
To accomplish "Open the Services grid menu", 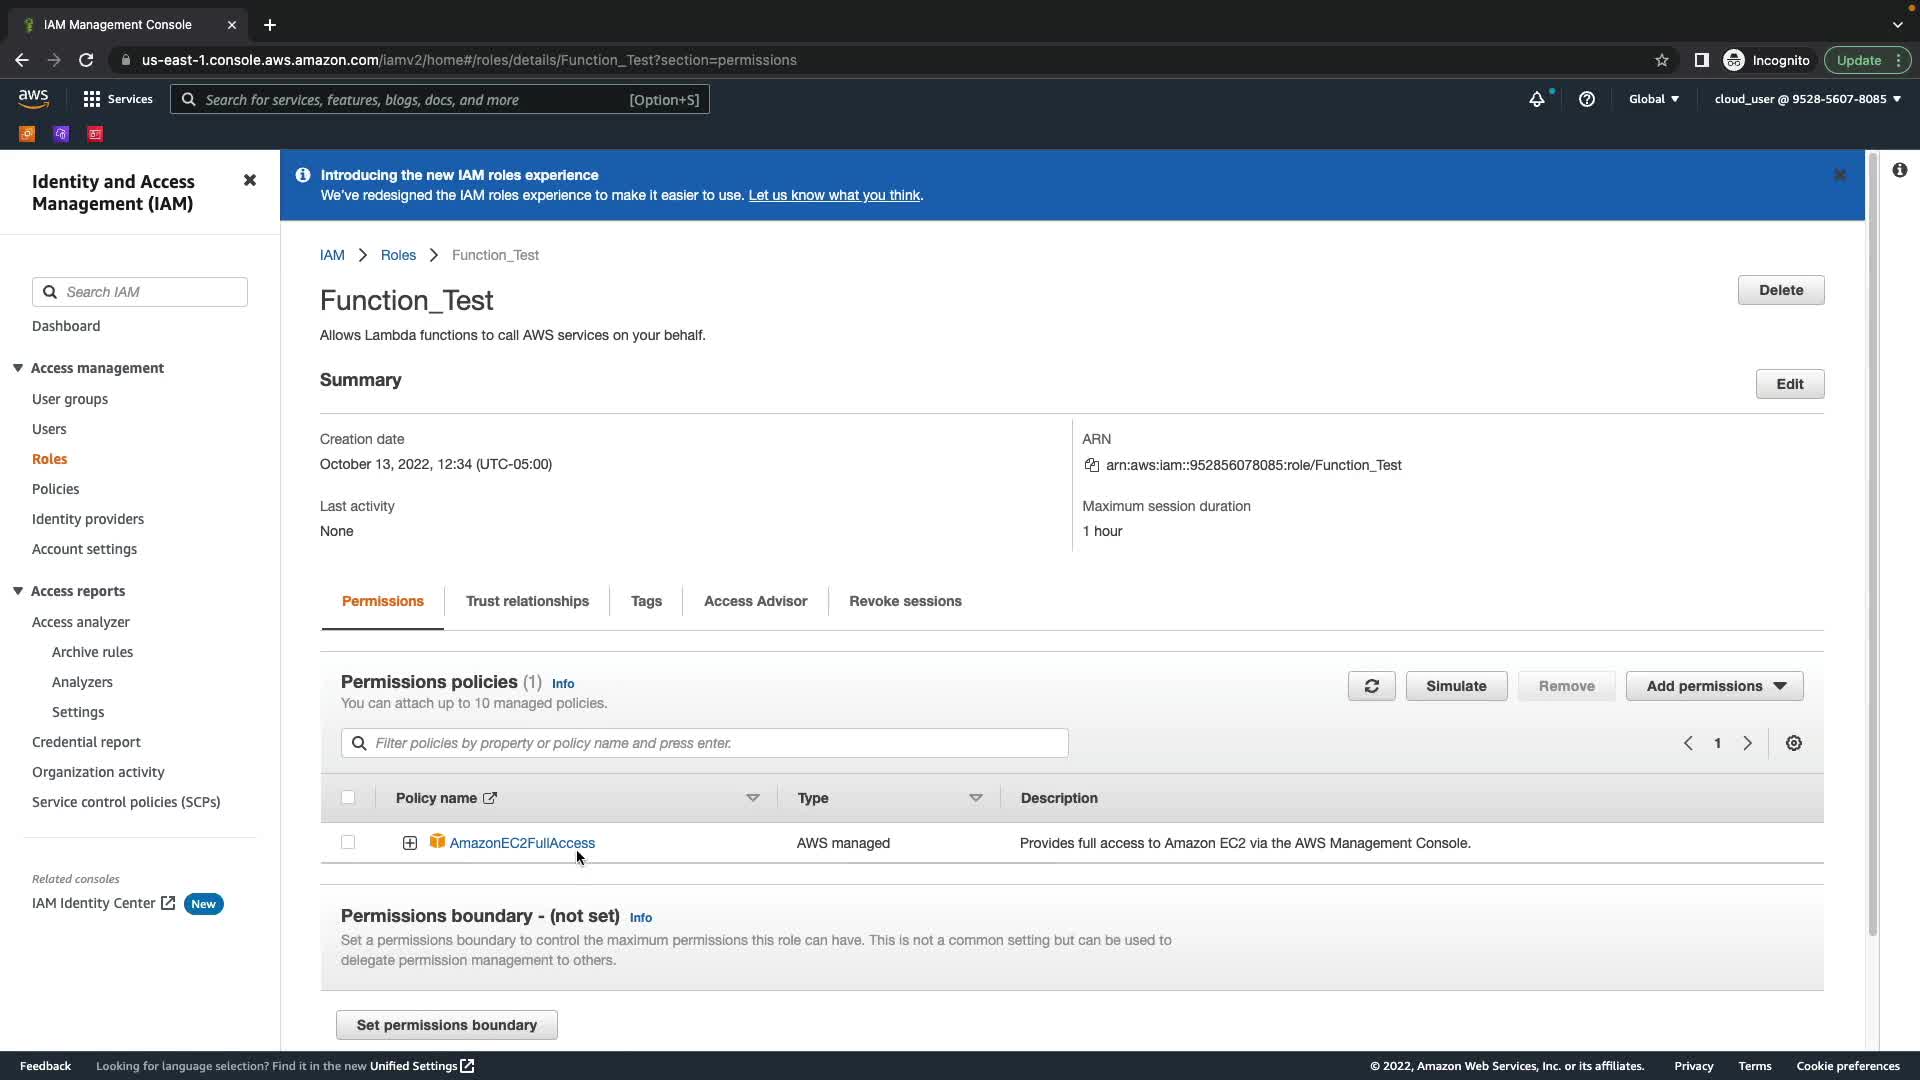I will coord(117,99).
